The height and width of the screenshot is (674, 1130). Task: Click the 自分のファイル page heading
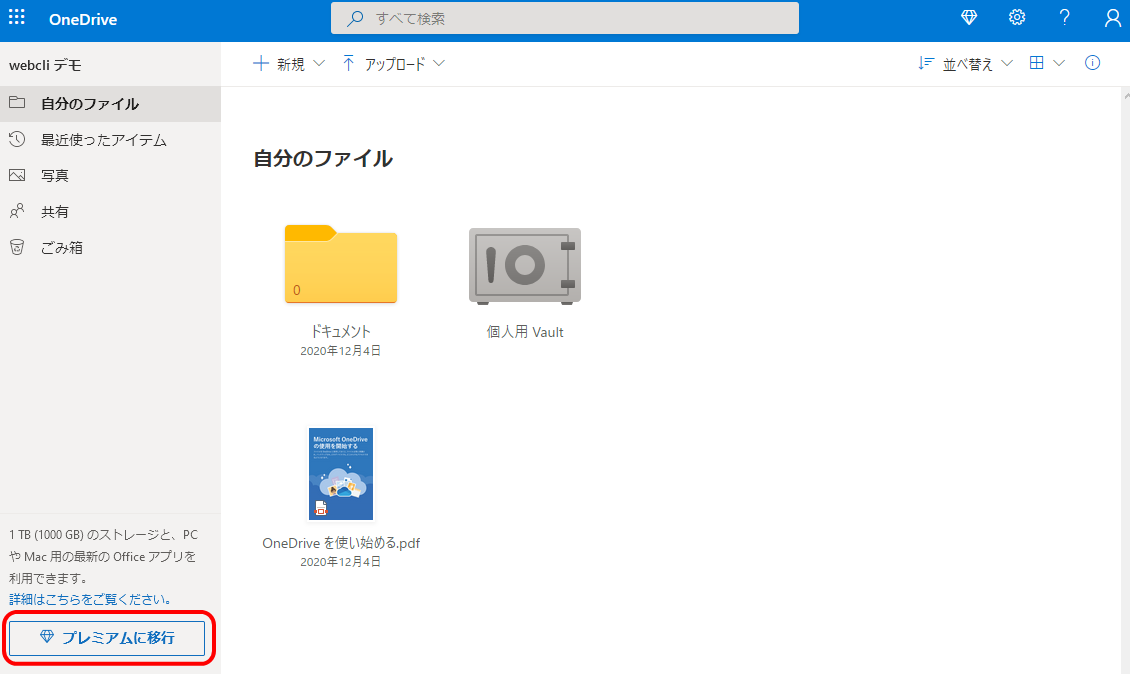[x=323, y=159]
